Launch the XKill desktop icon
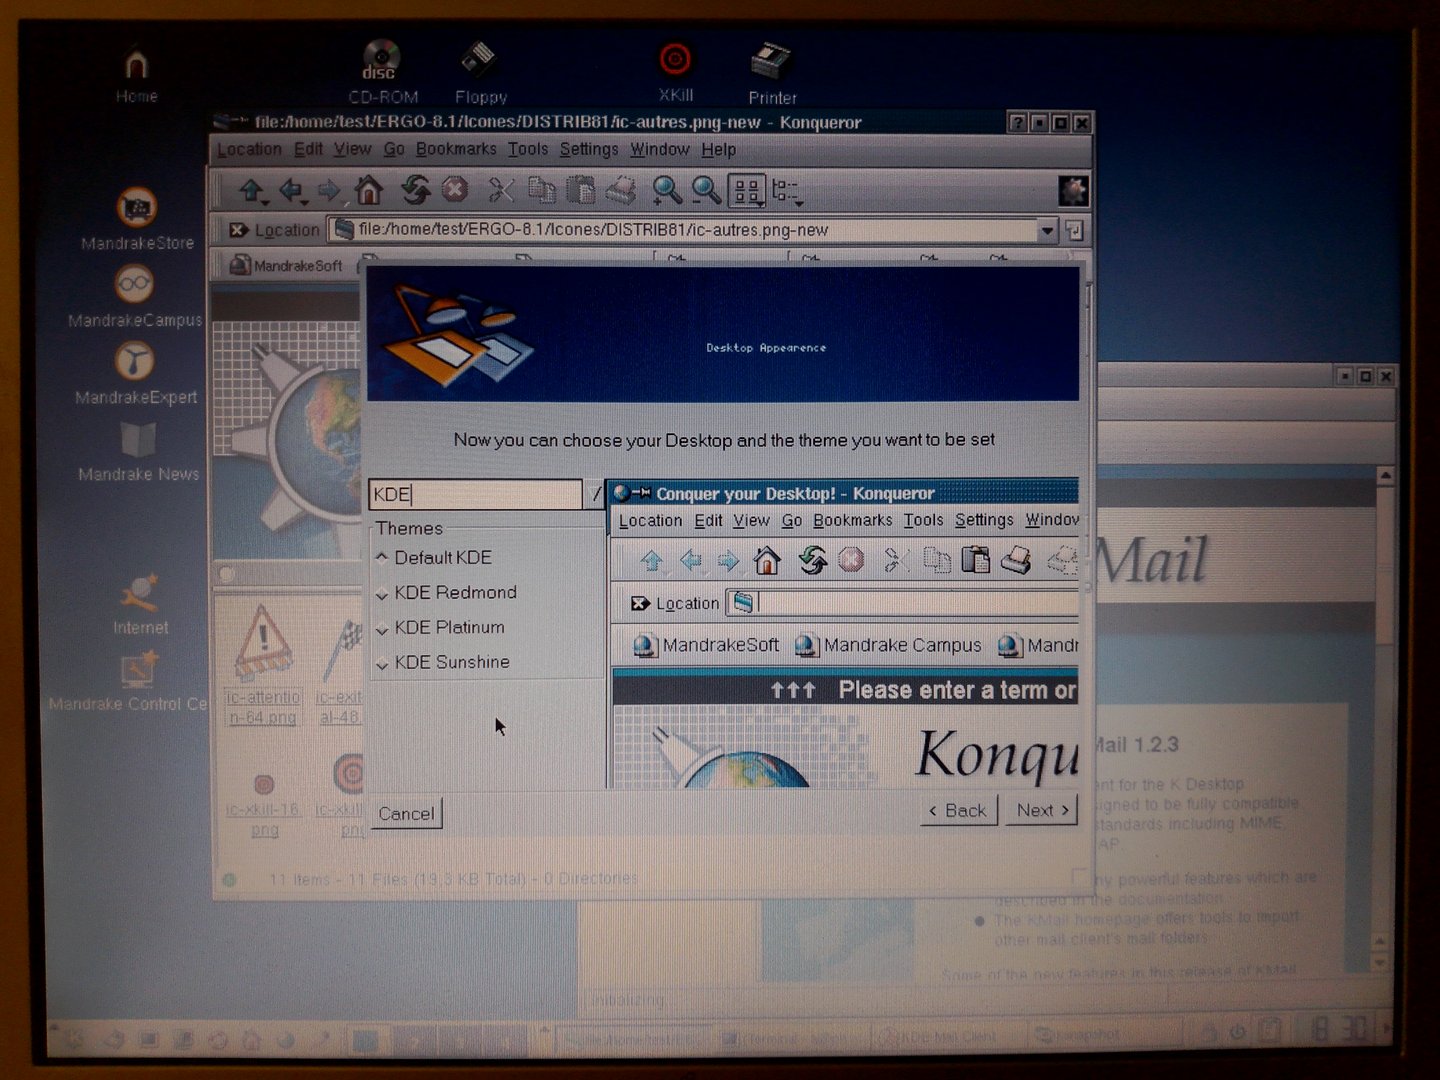 (675, 72)
